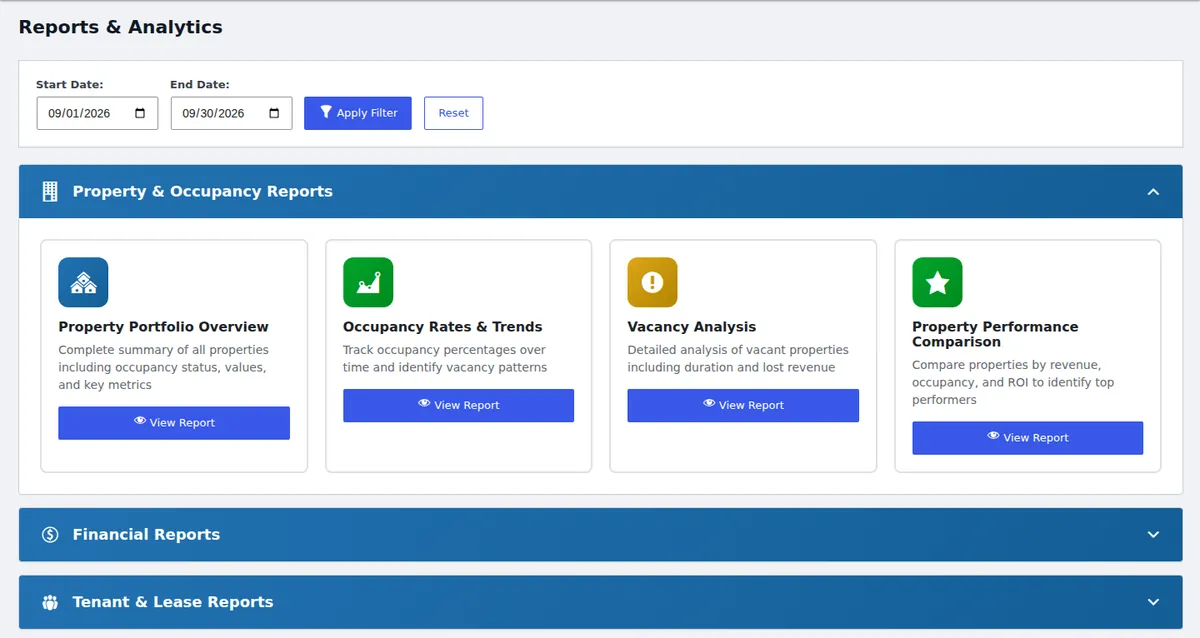The width and height of the screenshot is (1200, 638).
Task: Reset the date filter
Action: point(453,113)
